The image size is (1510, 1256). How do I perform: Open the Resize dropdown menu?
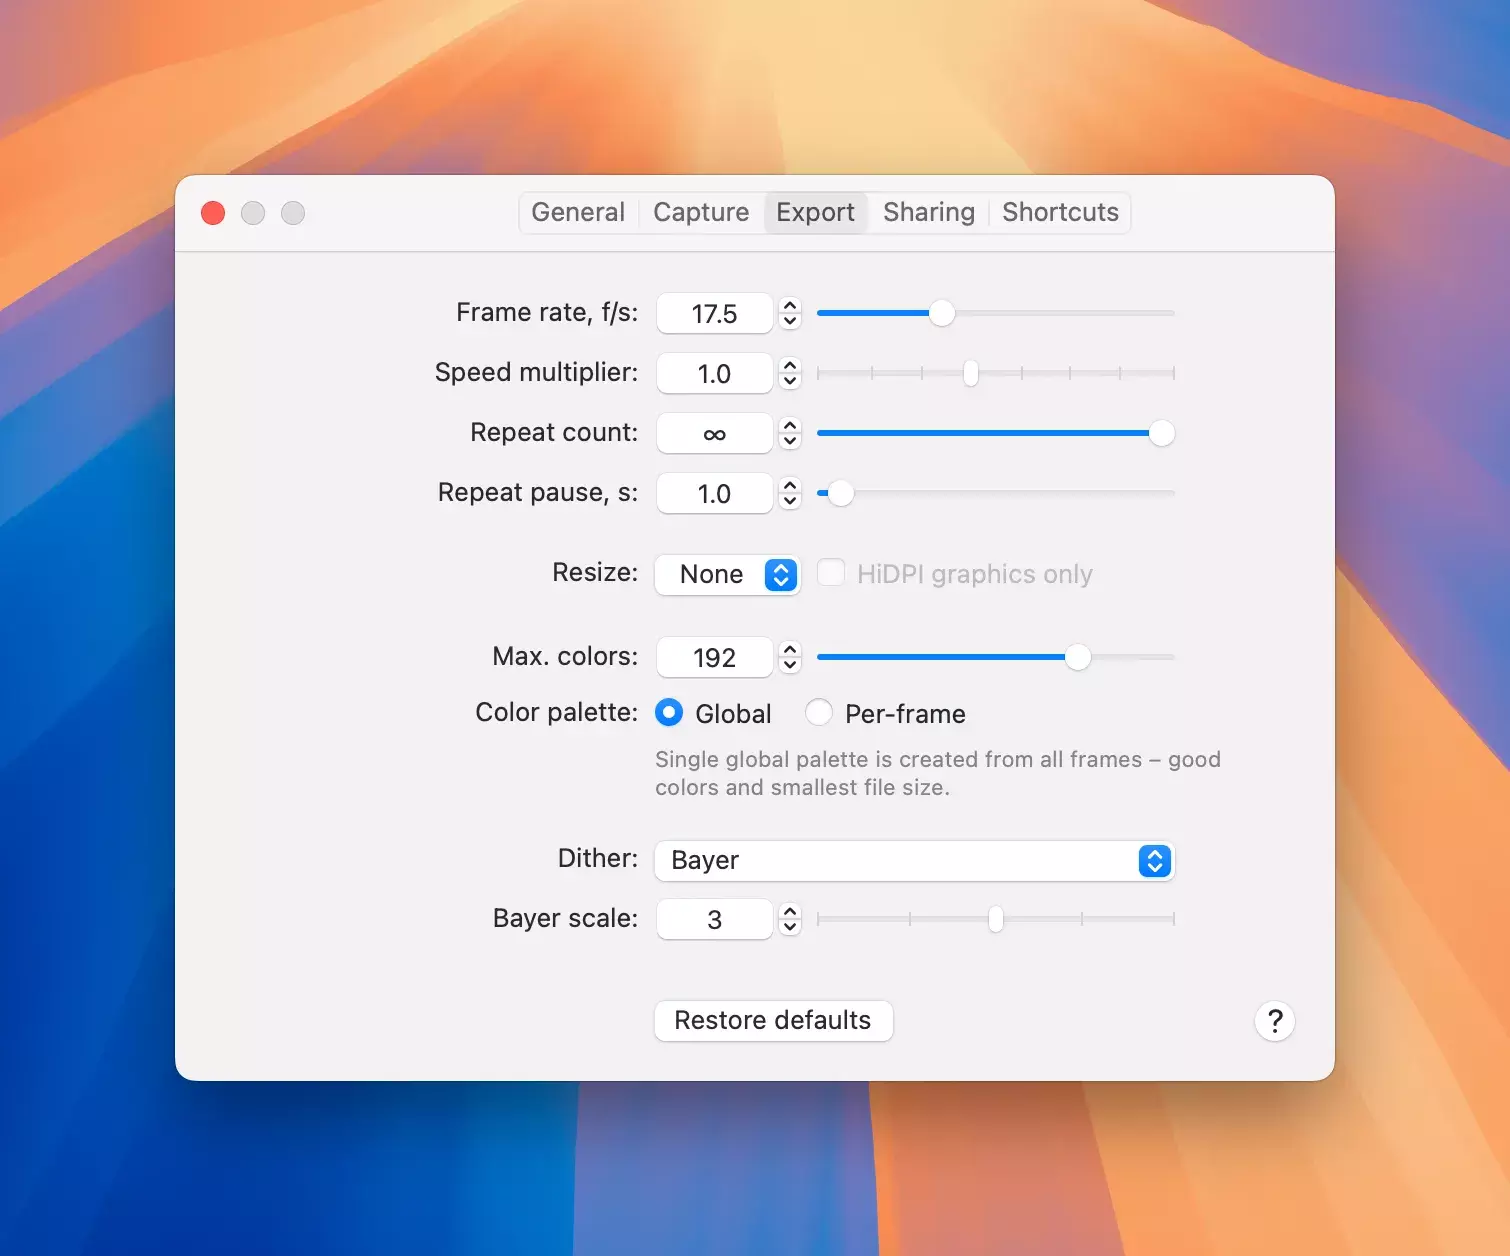727,574
